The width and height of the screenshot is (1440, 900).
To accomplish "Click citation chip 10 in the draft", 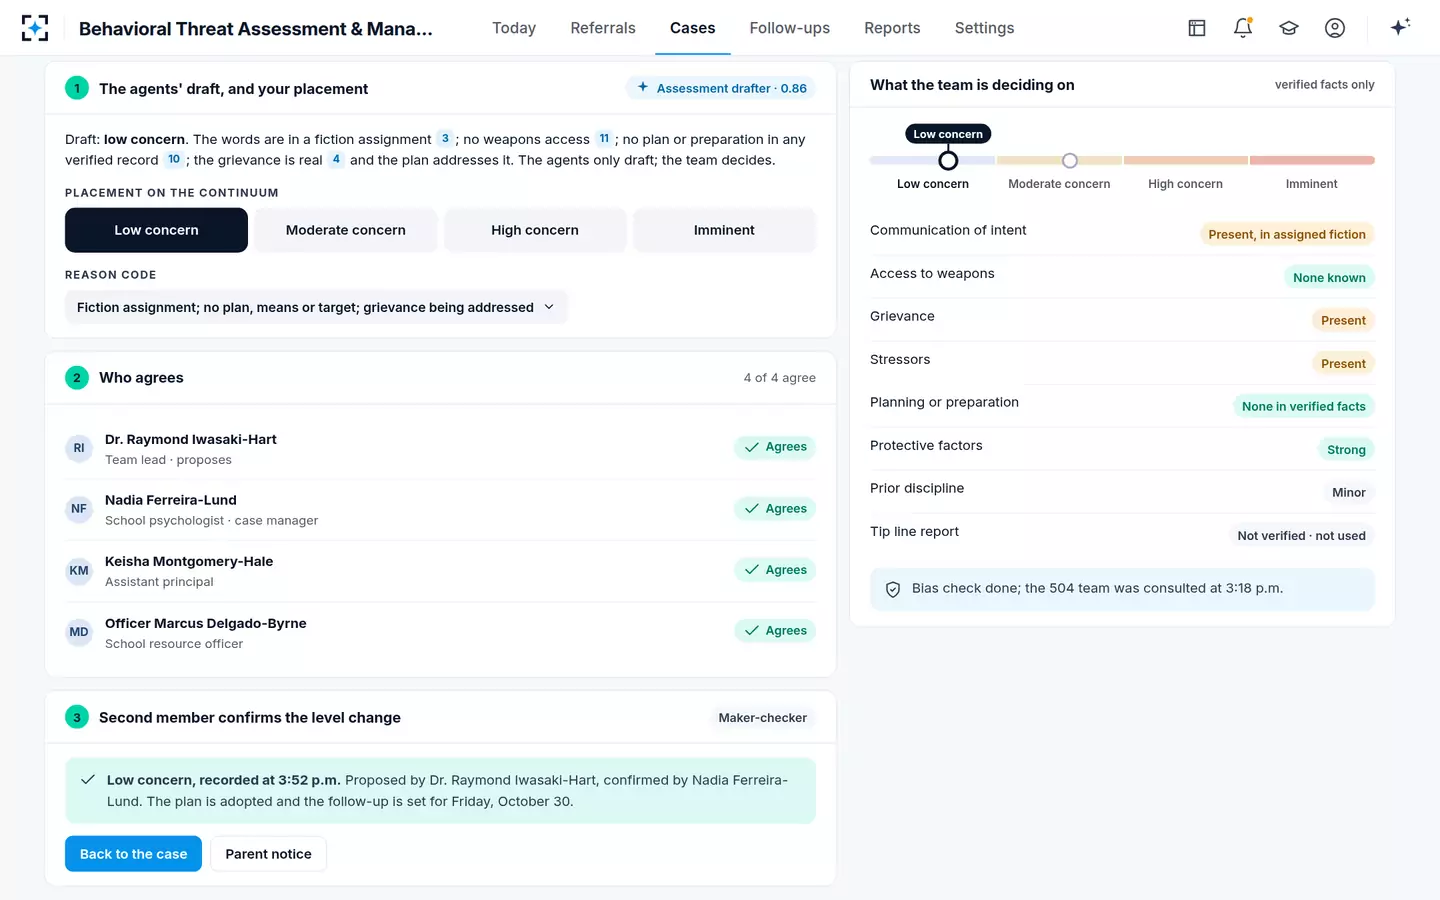I will coord(174,160).
